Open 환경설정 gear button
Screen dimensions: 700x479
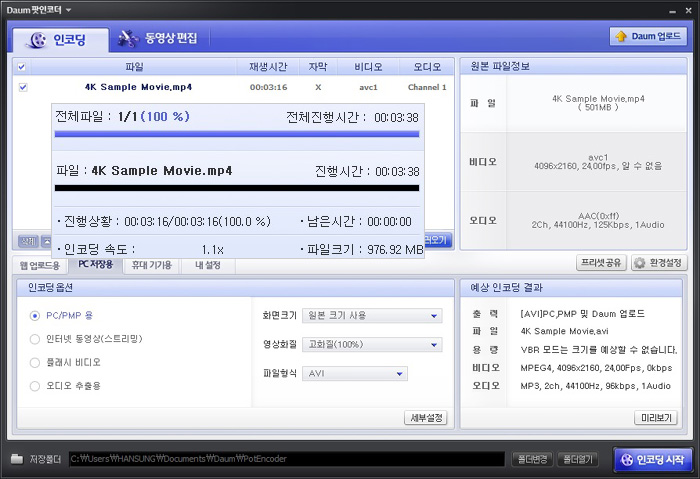[659, 263]
